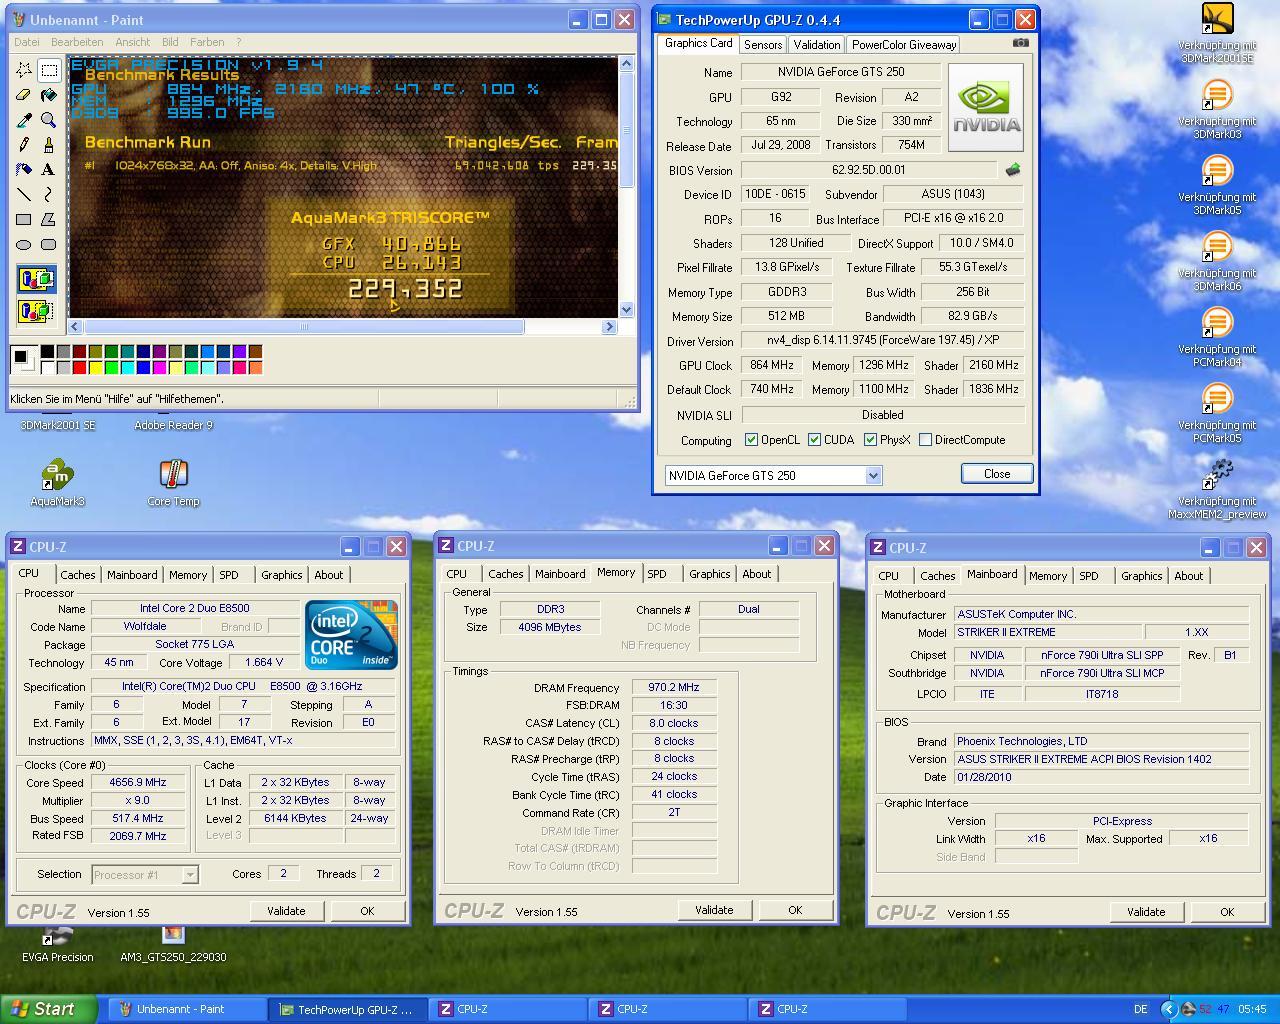
Task: Pick the Eraser tool in Paint
Action: pyautogui.click(x=24, y=95)
